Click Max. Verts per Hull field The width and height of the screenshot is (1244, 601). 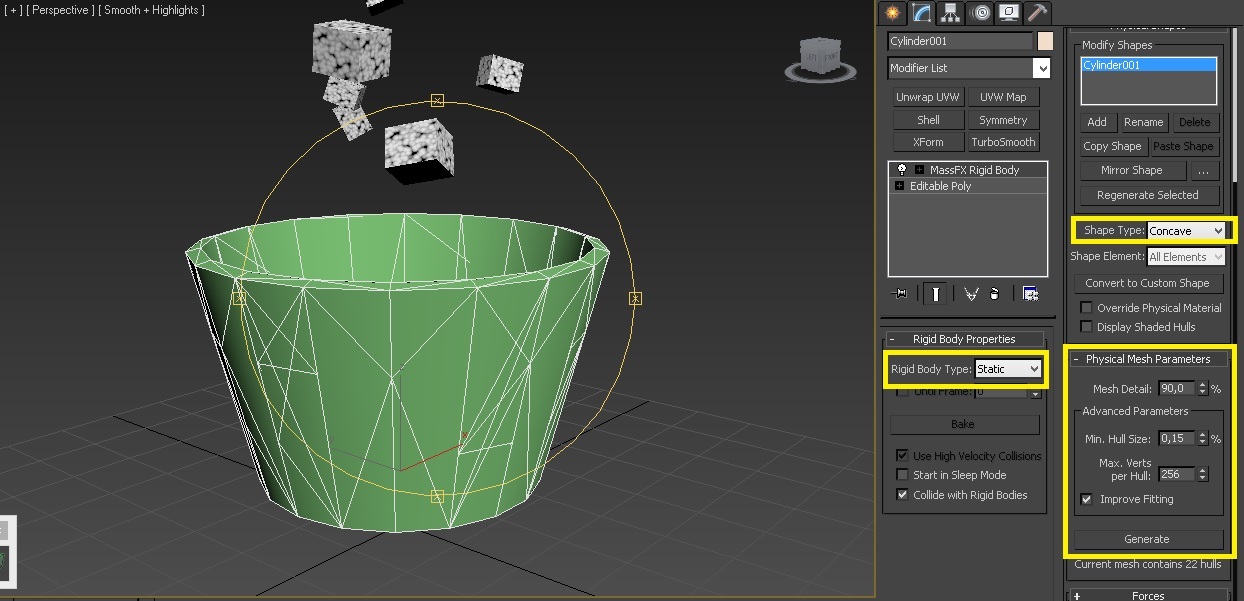pyautogui.click(x=1177, y=474)
